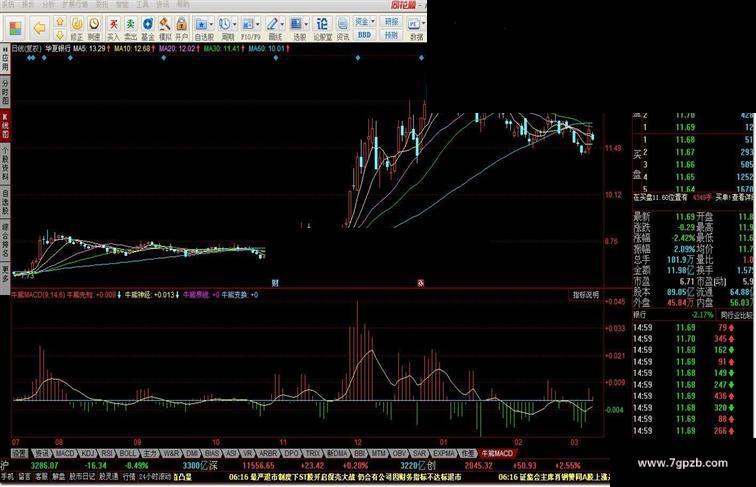This screenshot has width=756, height=487.
Task: Click the colorful home page icon
Action: coord(15,28)
